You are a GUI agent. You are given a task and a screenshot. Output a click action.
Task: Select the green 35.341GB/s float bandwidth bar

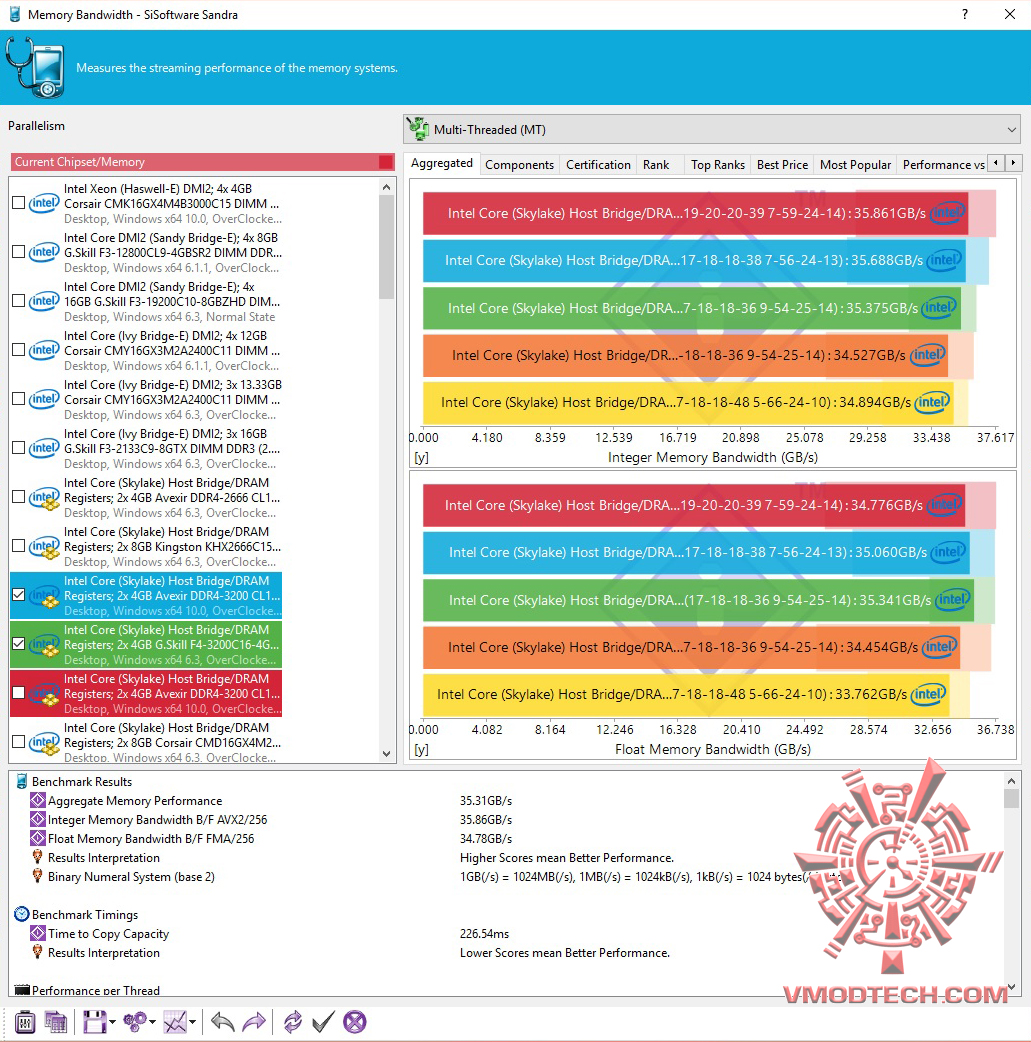[x=699, y=600]
